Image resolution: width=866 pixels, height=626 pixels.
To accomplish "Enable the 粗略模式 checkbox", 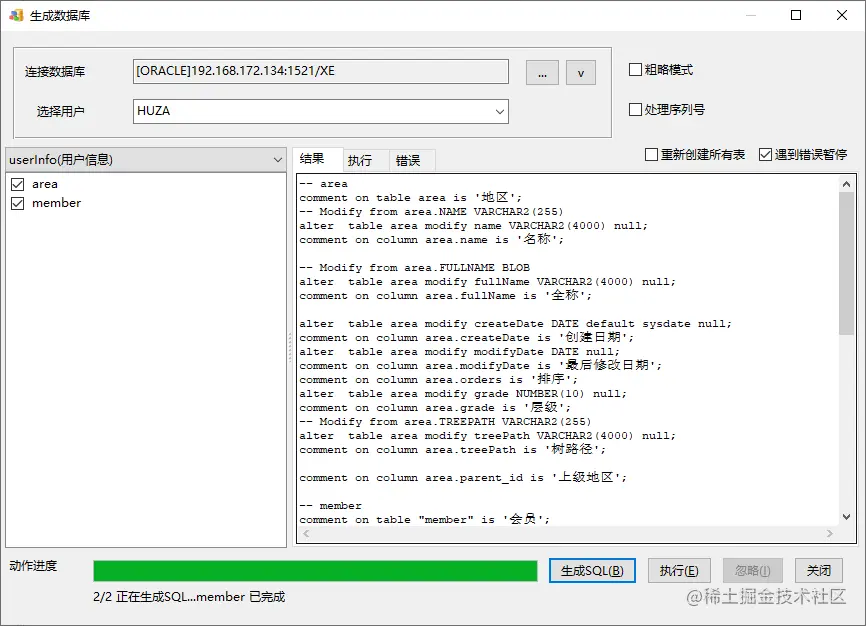I will click(x=635, y=70).
